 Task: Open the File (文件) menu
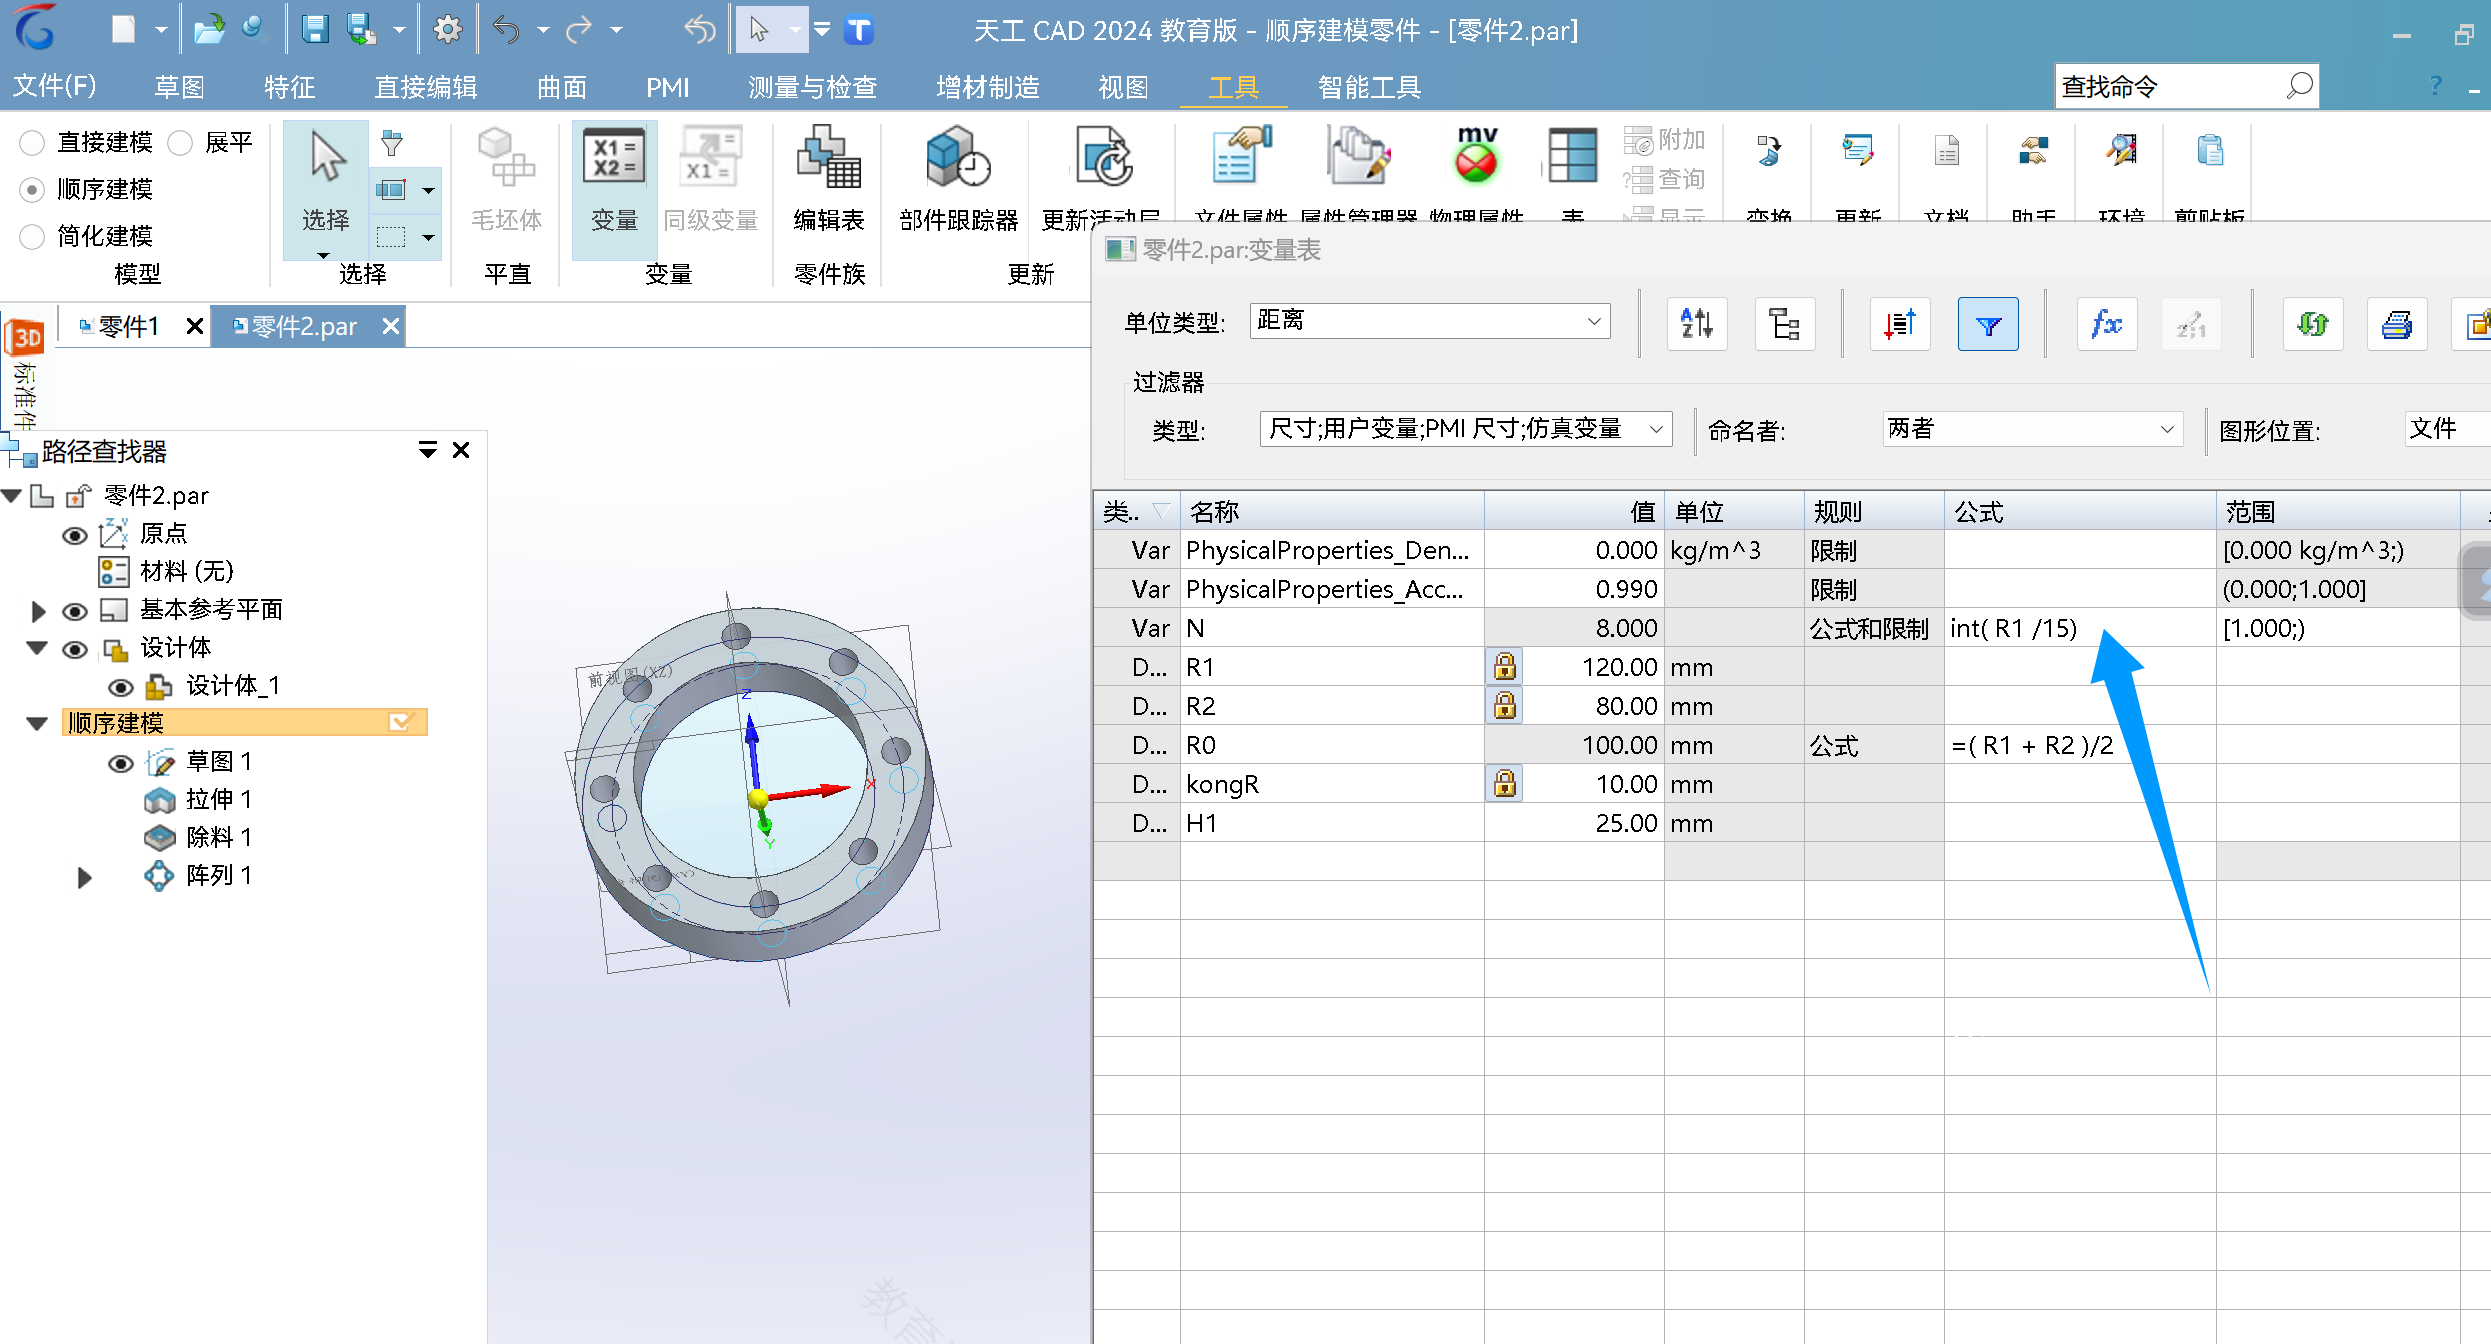54,87
